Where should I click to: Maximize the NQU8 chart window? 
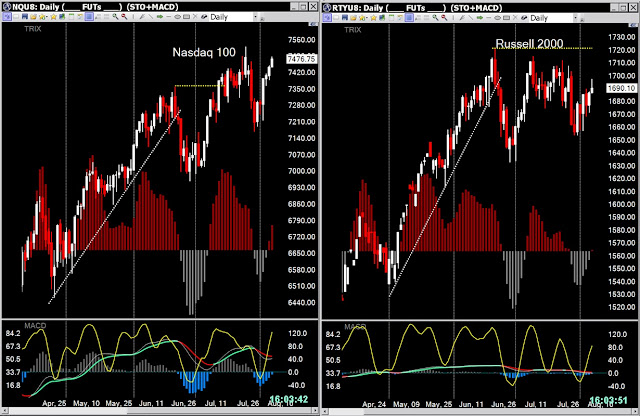[x=303, y=7]
